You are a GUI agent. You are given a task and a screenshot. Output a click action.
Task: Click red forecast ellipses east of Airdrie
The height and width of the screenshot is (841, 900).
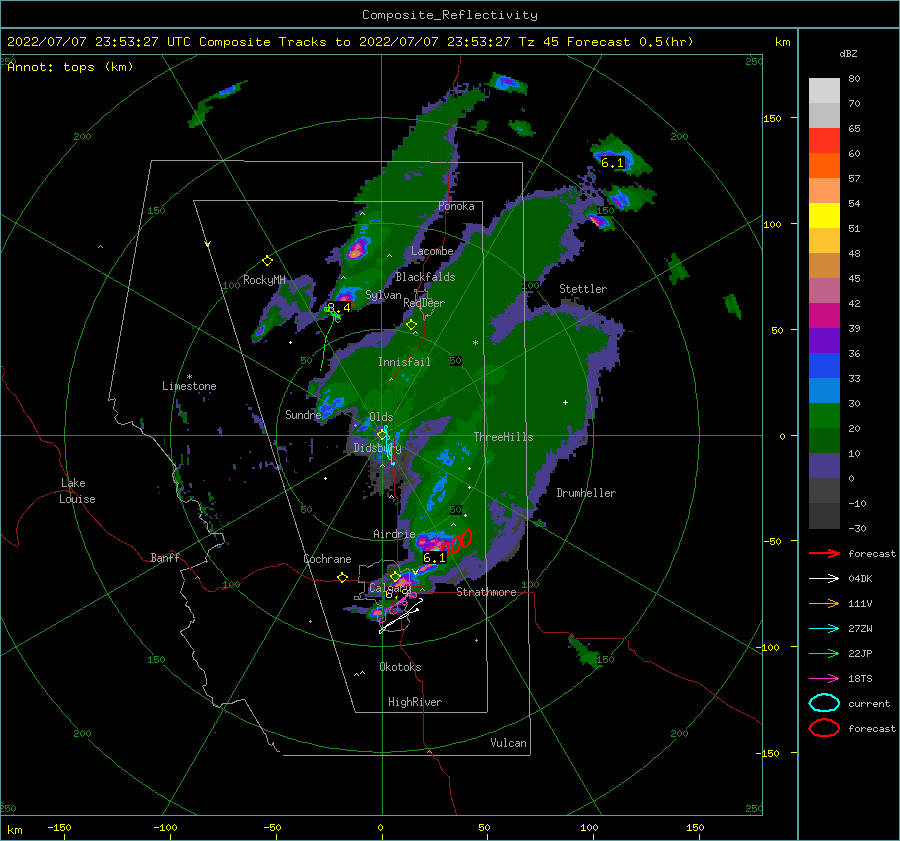click(x=460, y=541)
